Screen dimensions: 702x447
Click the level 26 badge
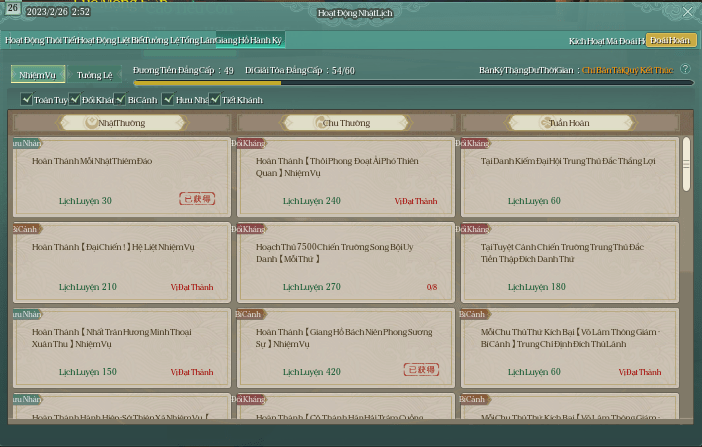click(x=11, y=8)
